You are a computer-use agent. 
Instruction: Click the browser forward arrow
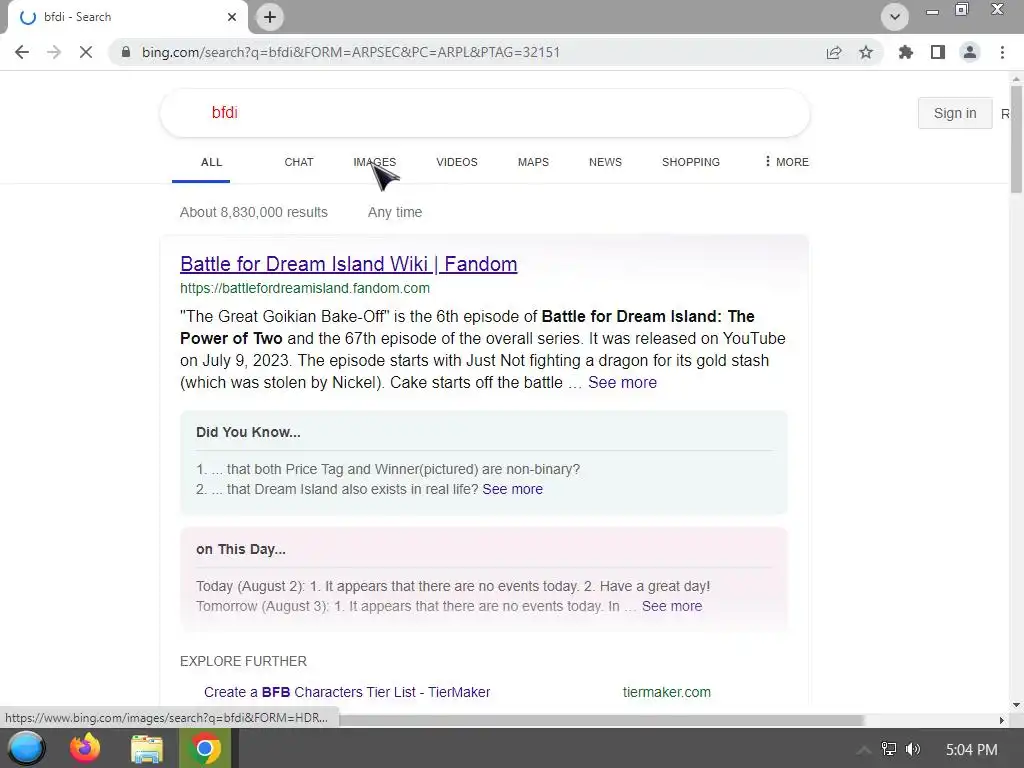54,52
